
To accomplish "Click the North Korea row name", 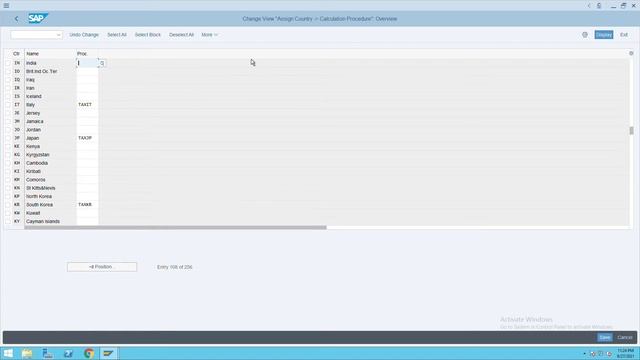I will (x=39, y=196).
